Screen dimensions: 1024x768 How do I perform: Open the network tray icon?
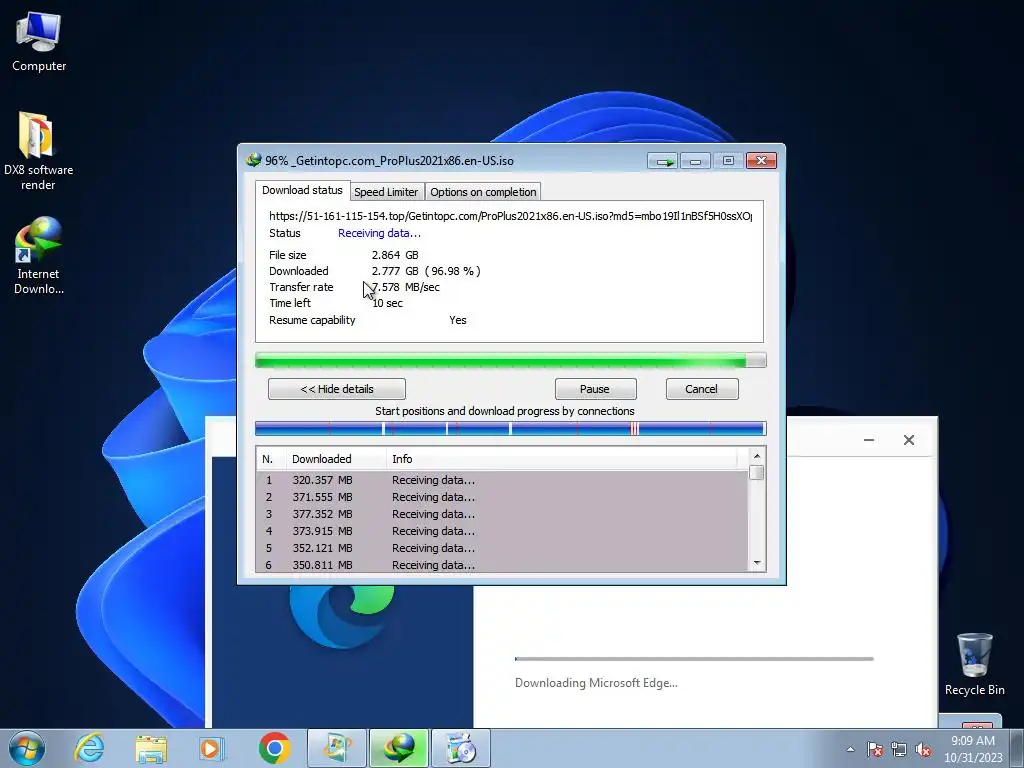point(899,749)
